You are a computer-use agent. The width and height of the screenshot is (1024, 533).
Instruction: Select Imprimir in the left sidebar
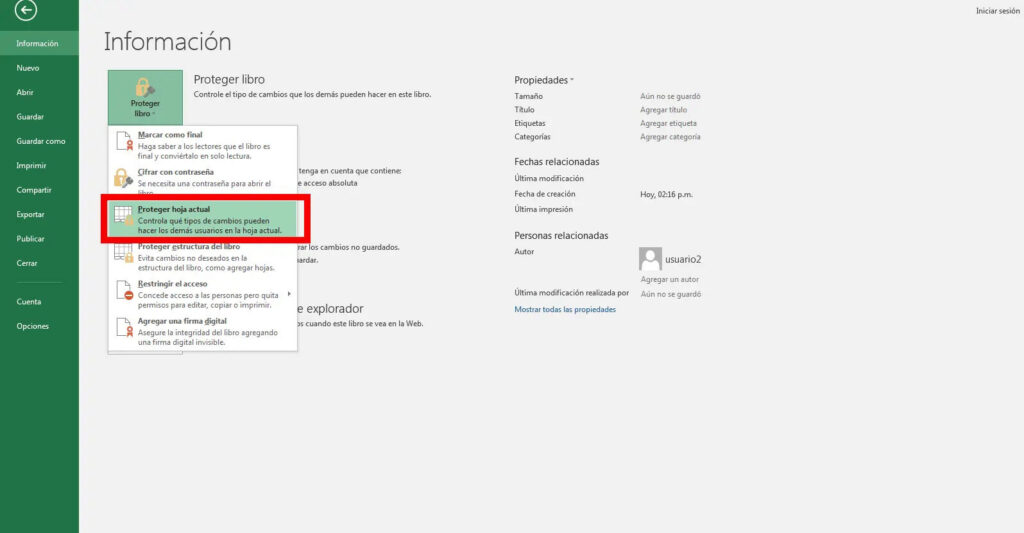tap(31, 165)
